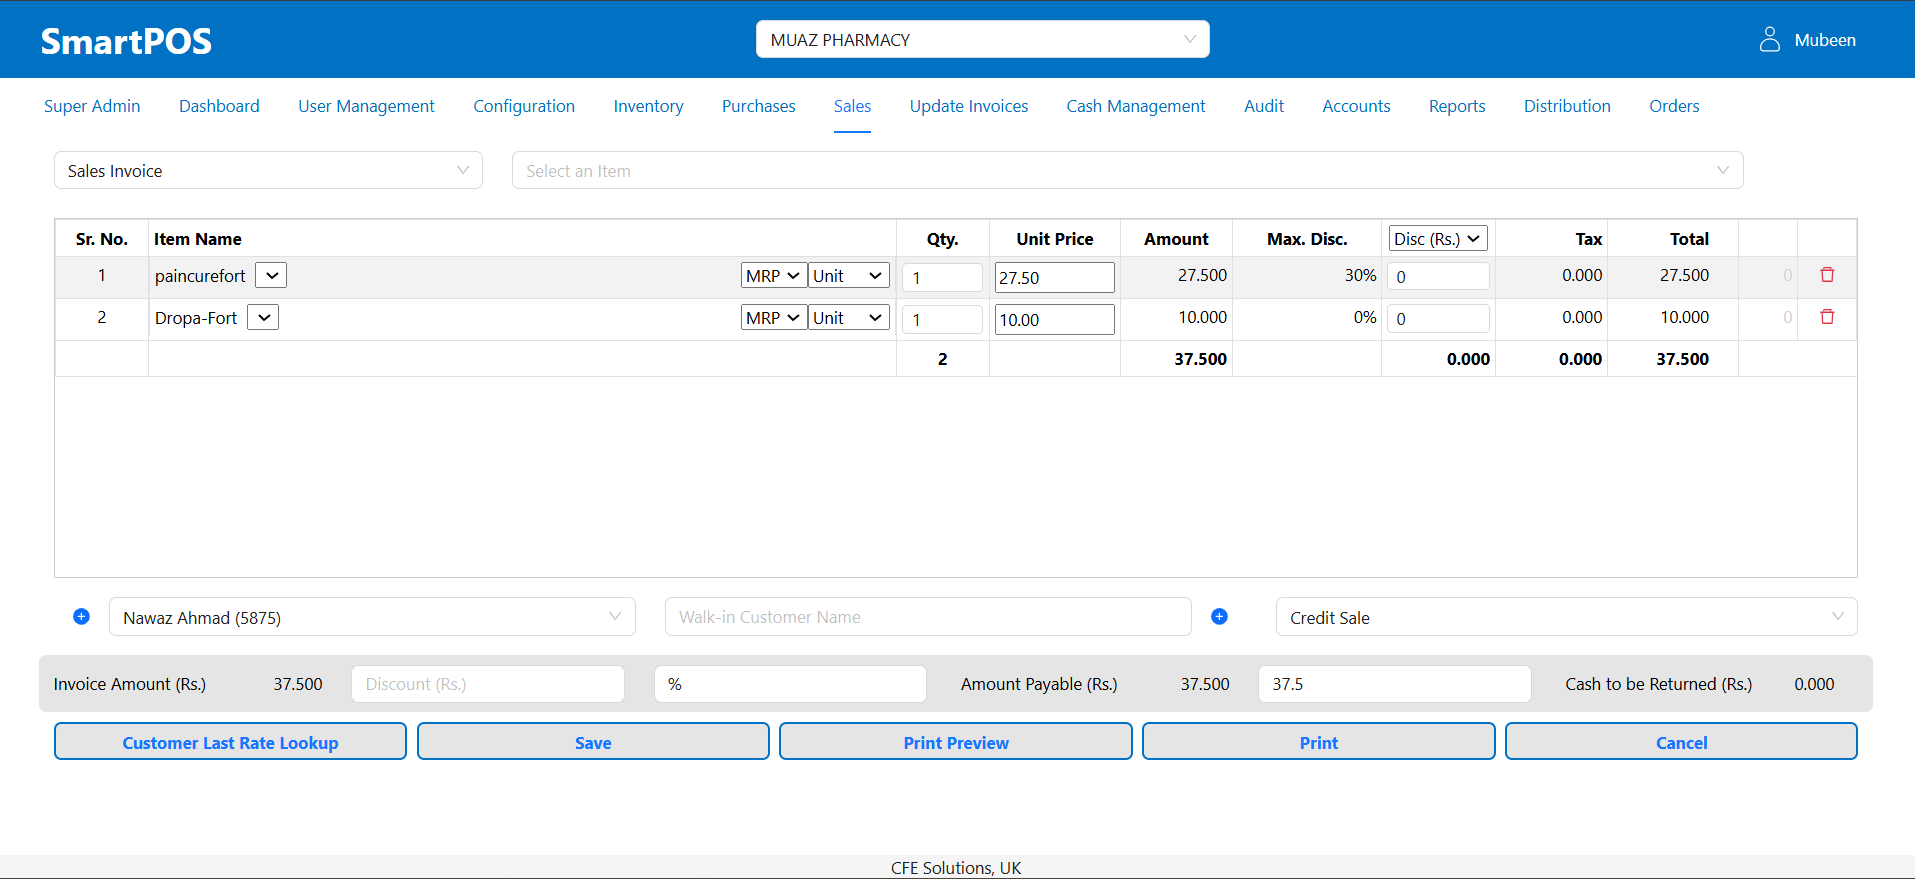The width and height of the screenshot is (1915, 879).
Task: Open Unit dropdown for paincurefort row
Action: coord(849,275)
